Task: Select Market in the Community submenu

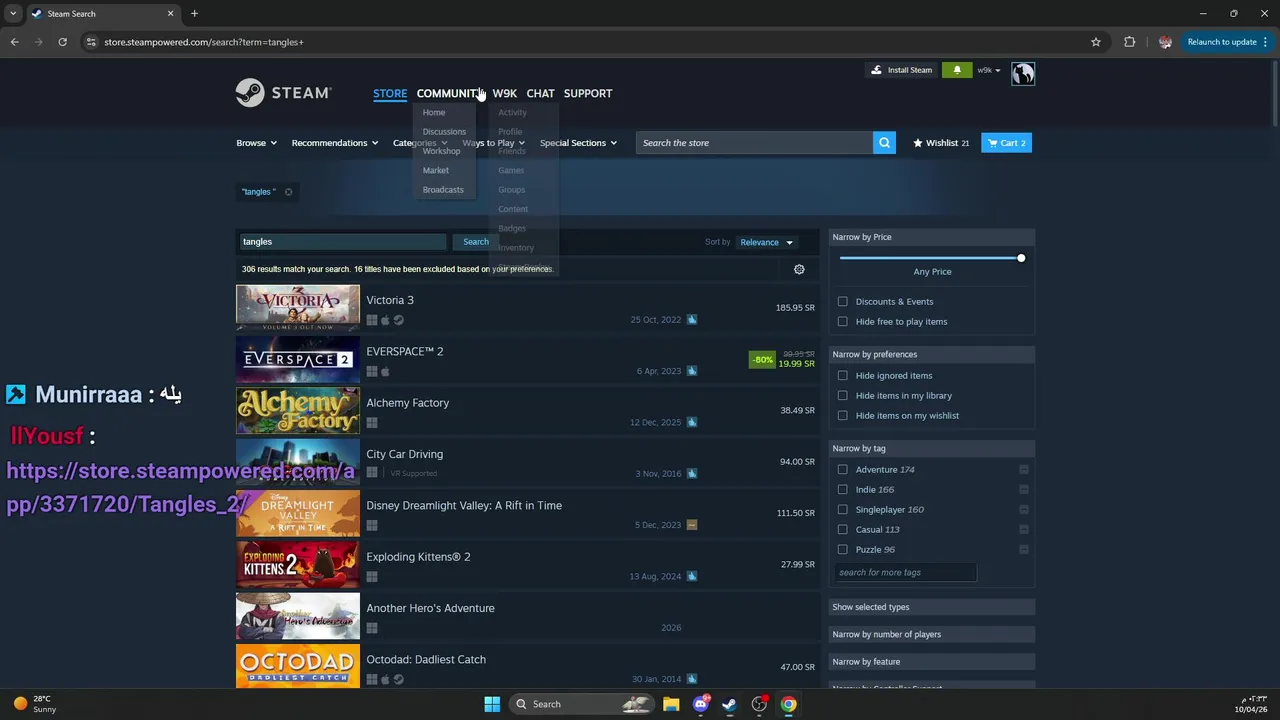Action: [436, 170]
